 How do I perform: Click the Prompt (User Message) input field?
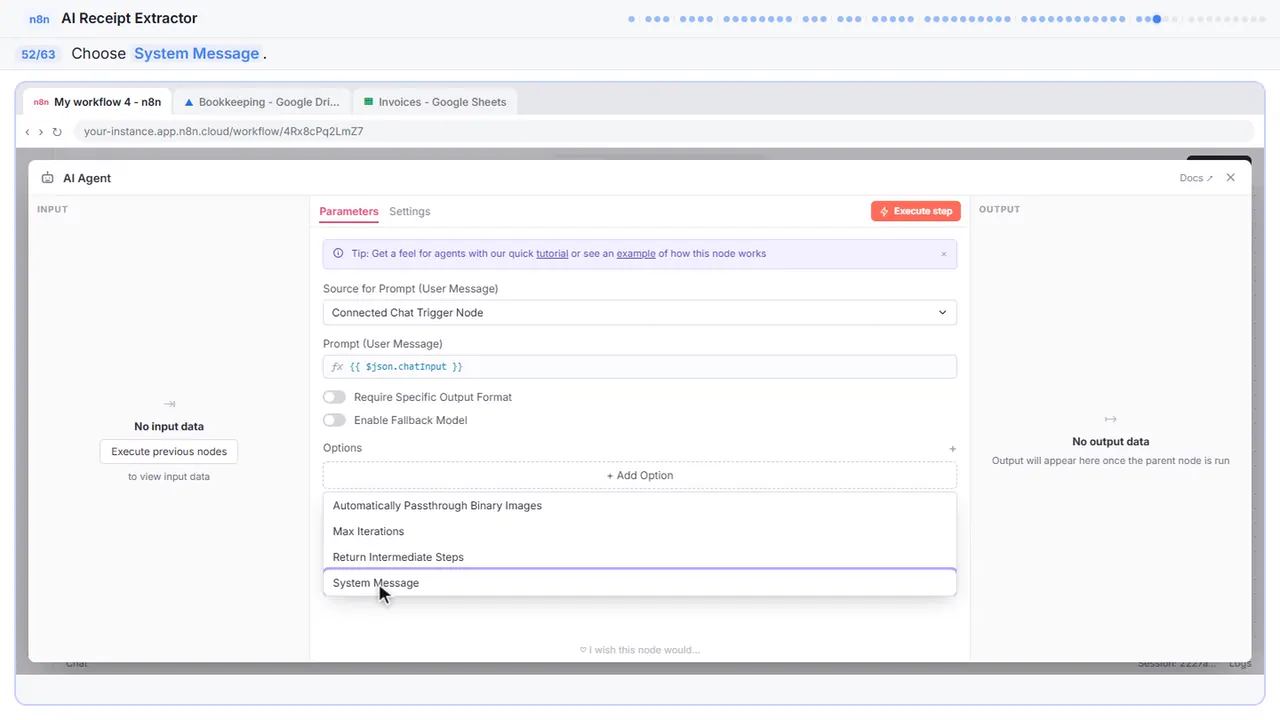640,367
